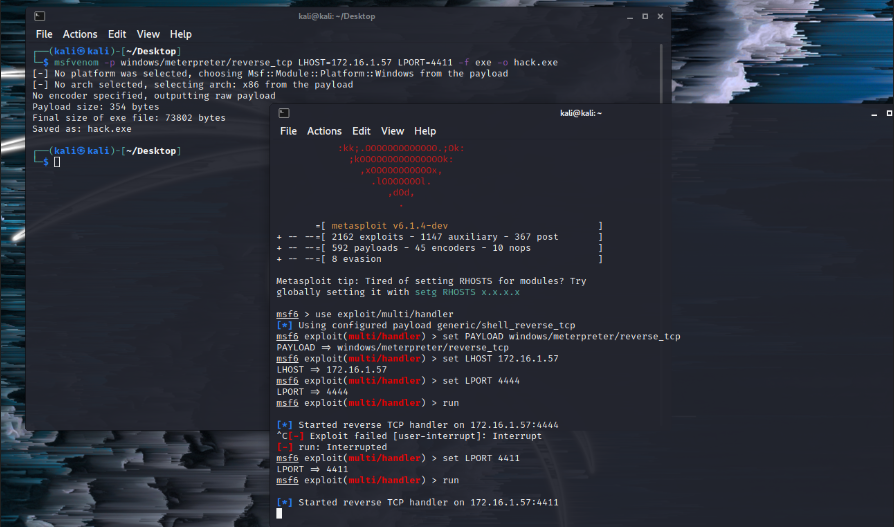Image resolution: width=894 pixels, height=527 pixels.
Task: Click 'set LPORT 4444' command line
Action: [x=481, y=380]
